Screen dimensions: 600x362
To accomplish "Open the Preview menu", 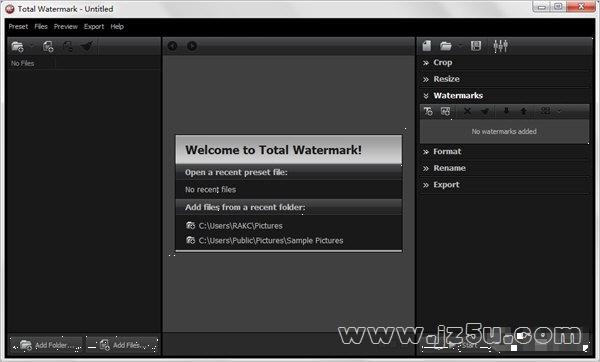I will point(65,26).
